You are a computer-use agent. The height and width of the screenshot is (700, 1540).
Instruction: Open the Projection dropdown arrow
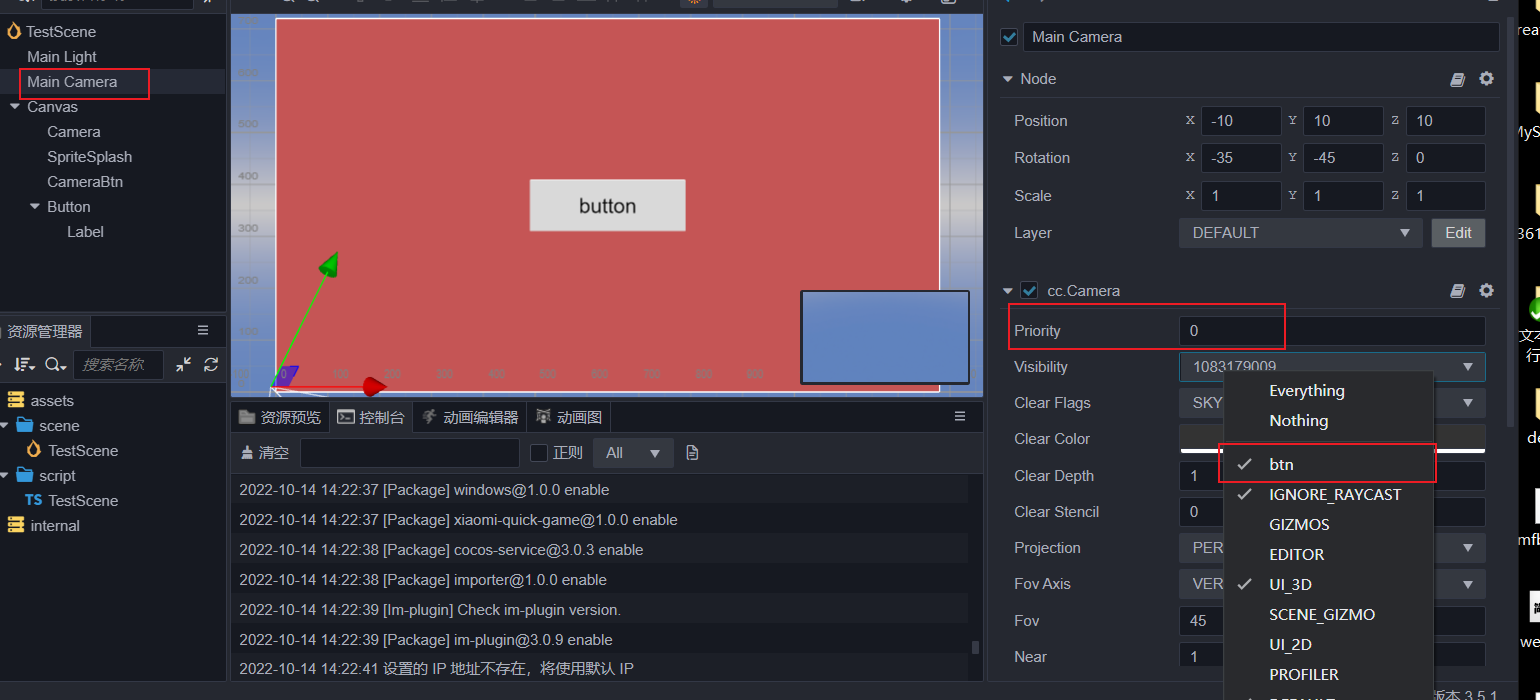tap(1468, 548)
